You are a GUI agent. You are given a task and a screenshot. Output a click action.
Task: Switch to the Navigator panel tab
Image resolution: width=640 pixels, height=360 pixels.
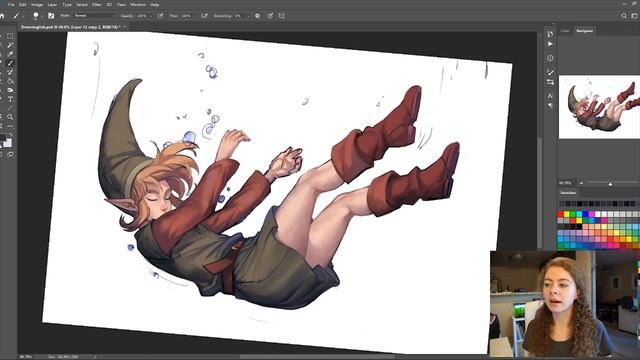click(x=584, y=31)
